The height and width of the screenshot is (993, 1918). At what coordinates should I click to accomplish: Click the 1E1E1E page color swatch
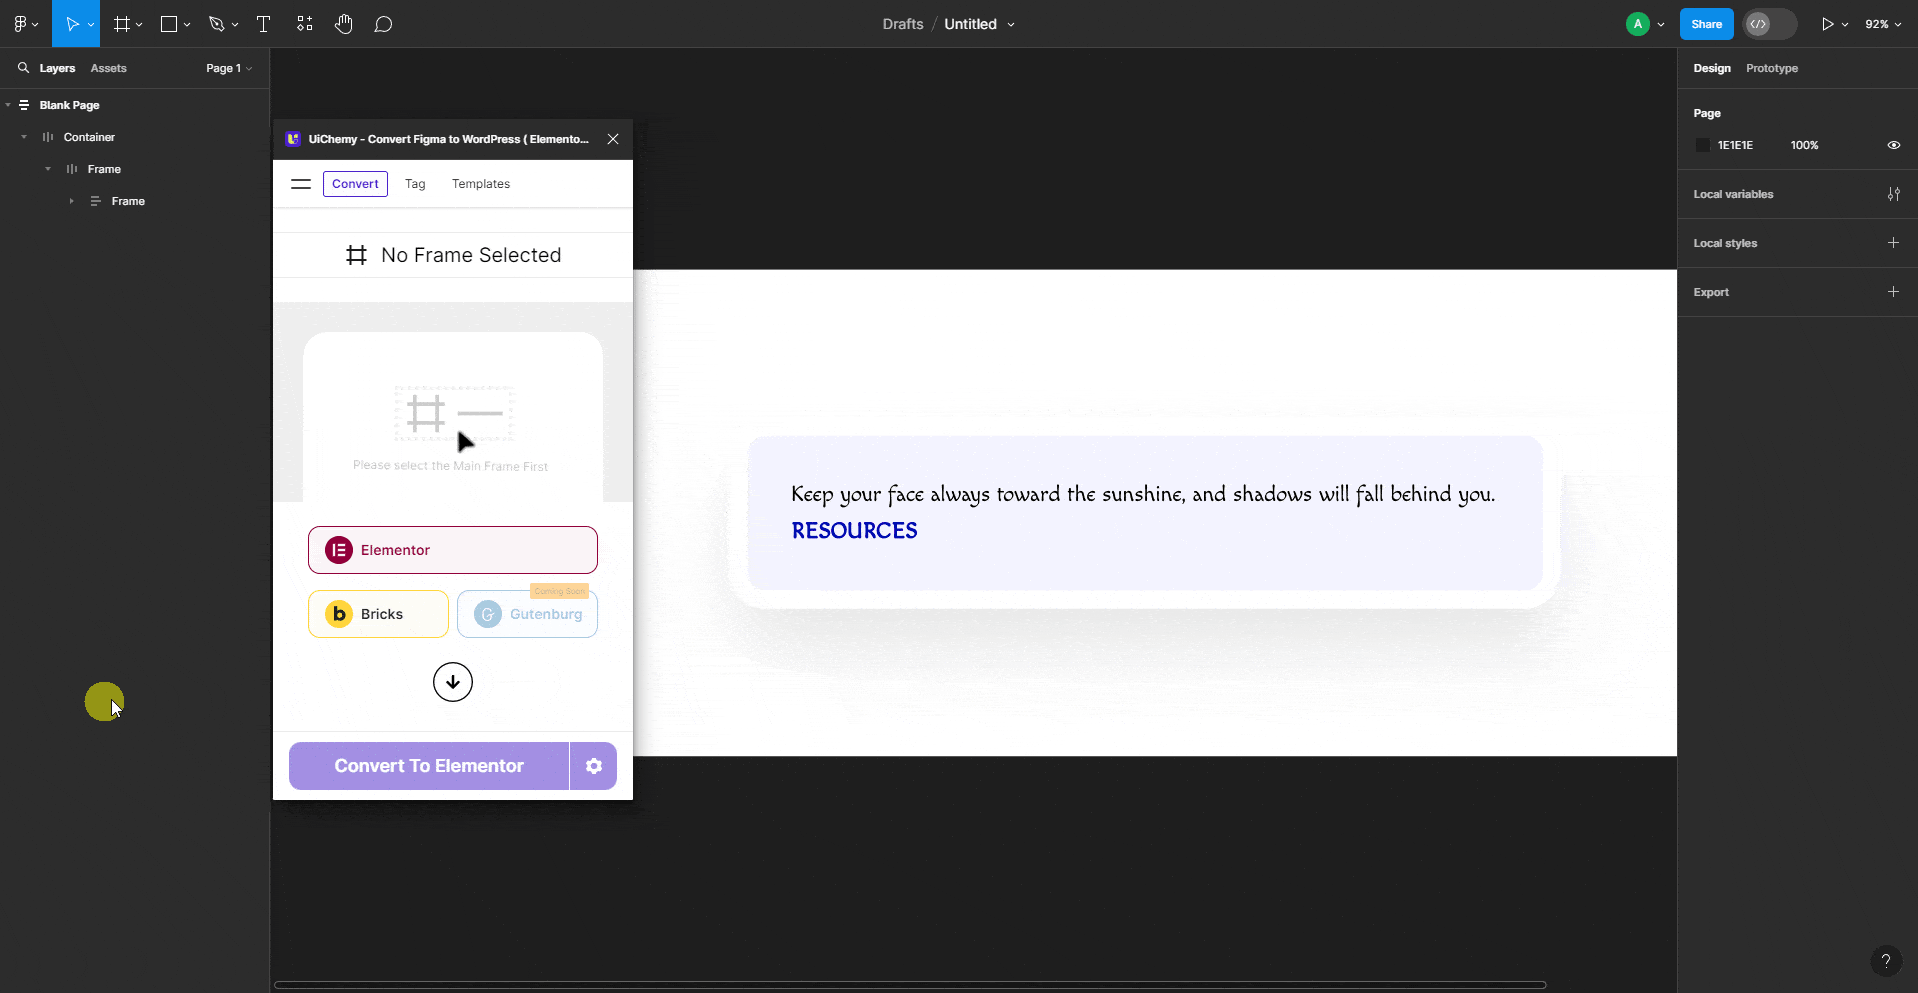[x=1703, y=145]
